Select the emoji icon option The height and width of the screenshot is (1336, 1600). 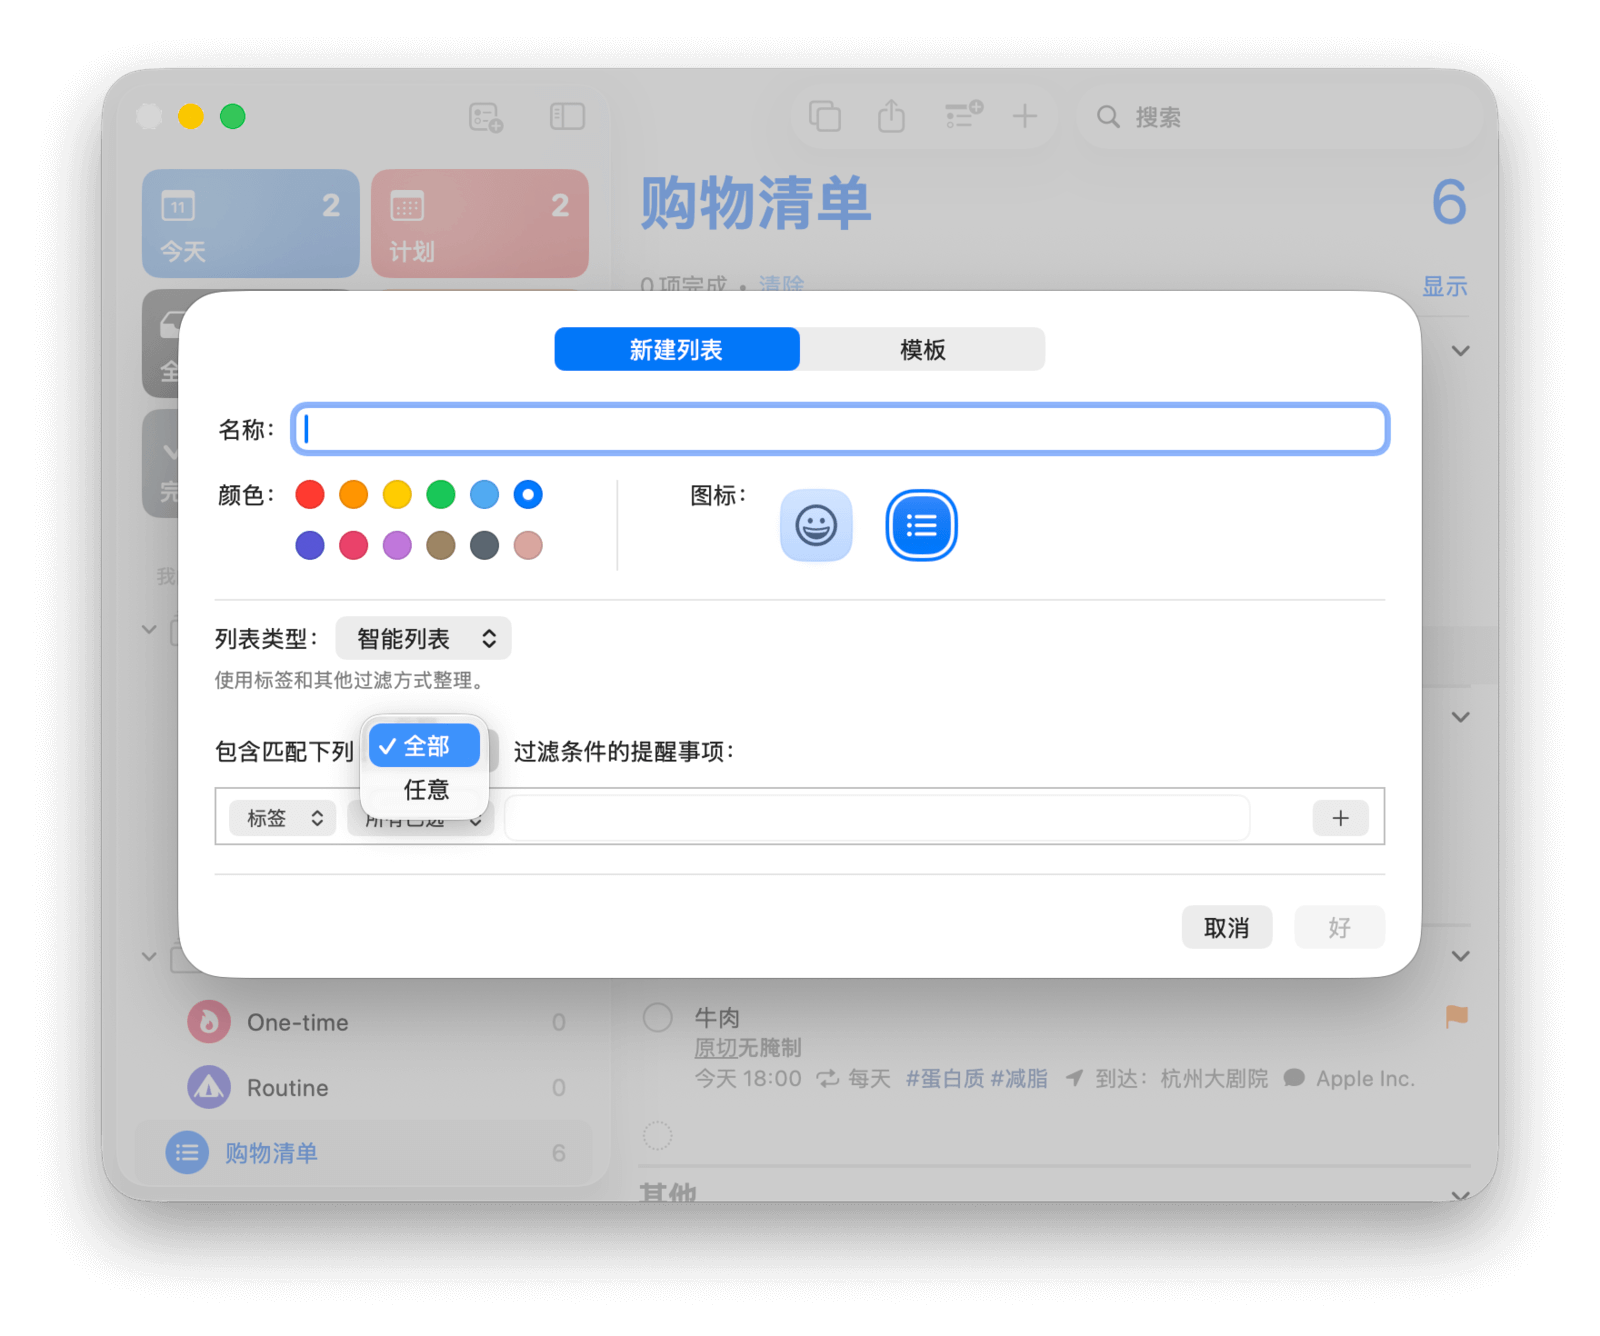[815, 525]
